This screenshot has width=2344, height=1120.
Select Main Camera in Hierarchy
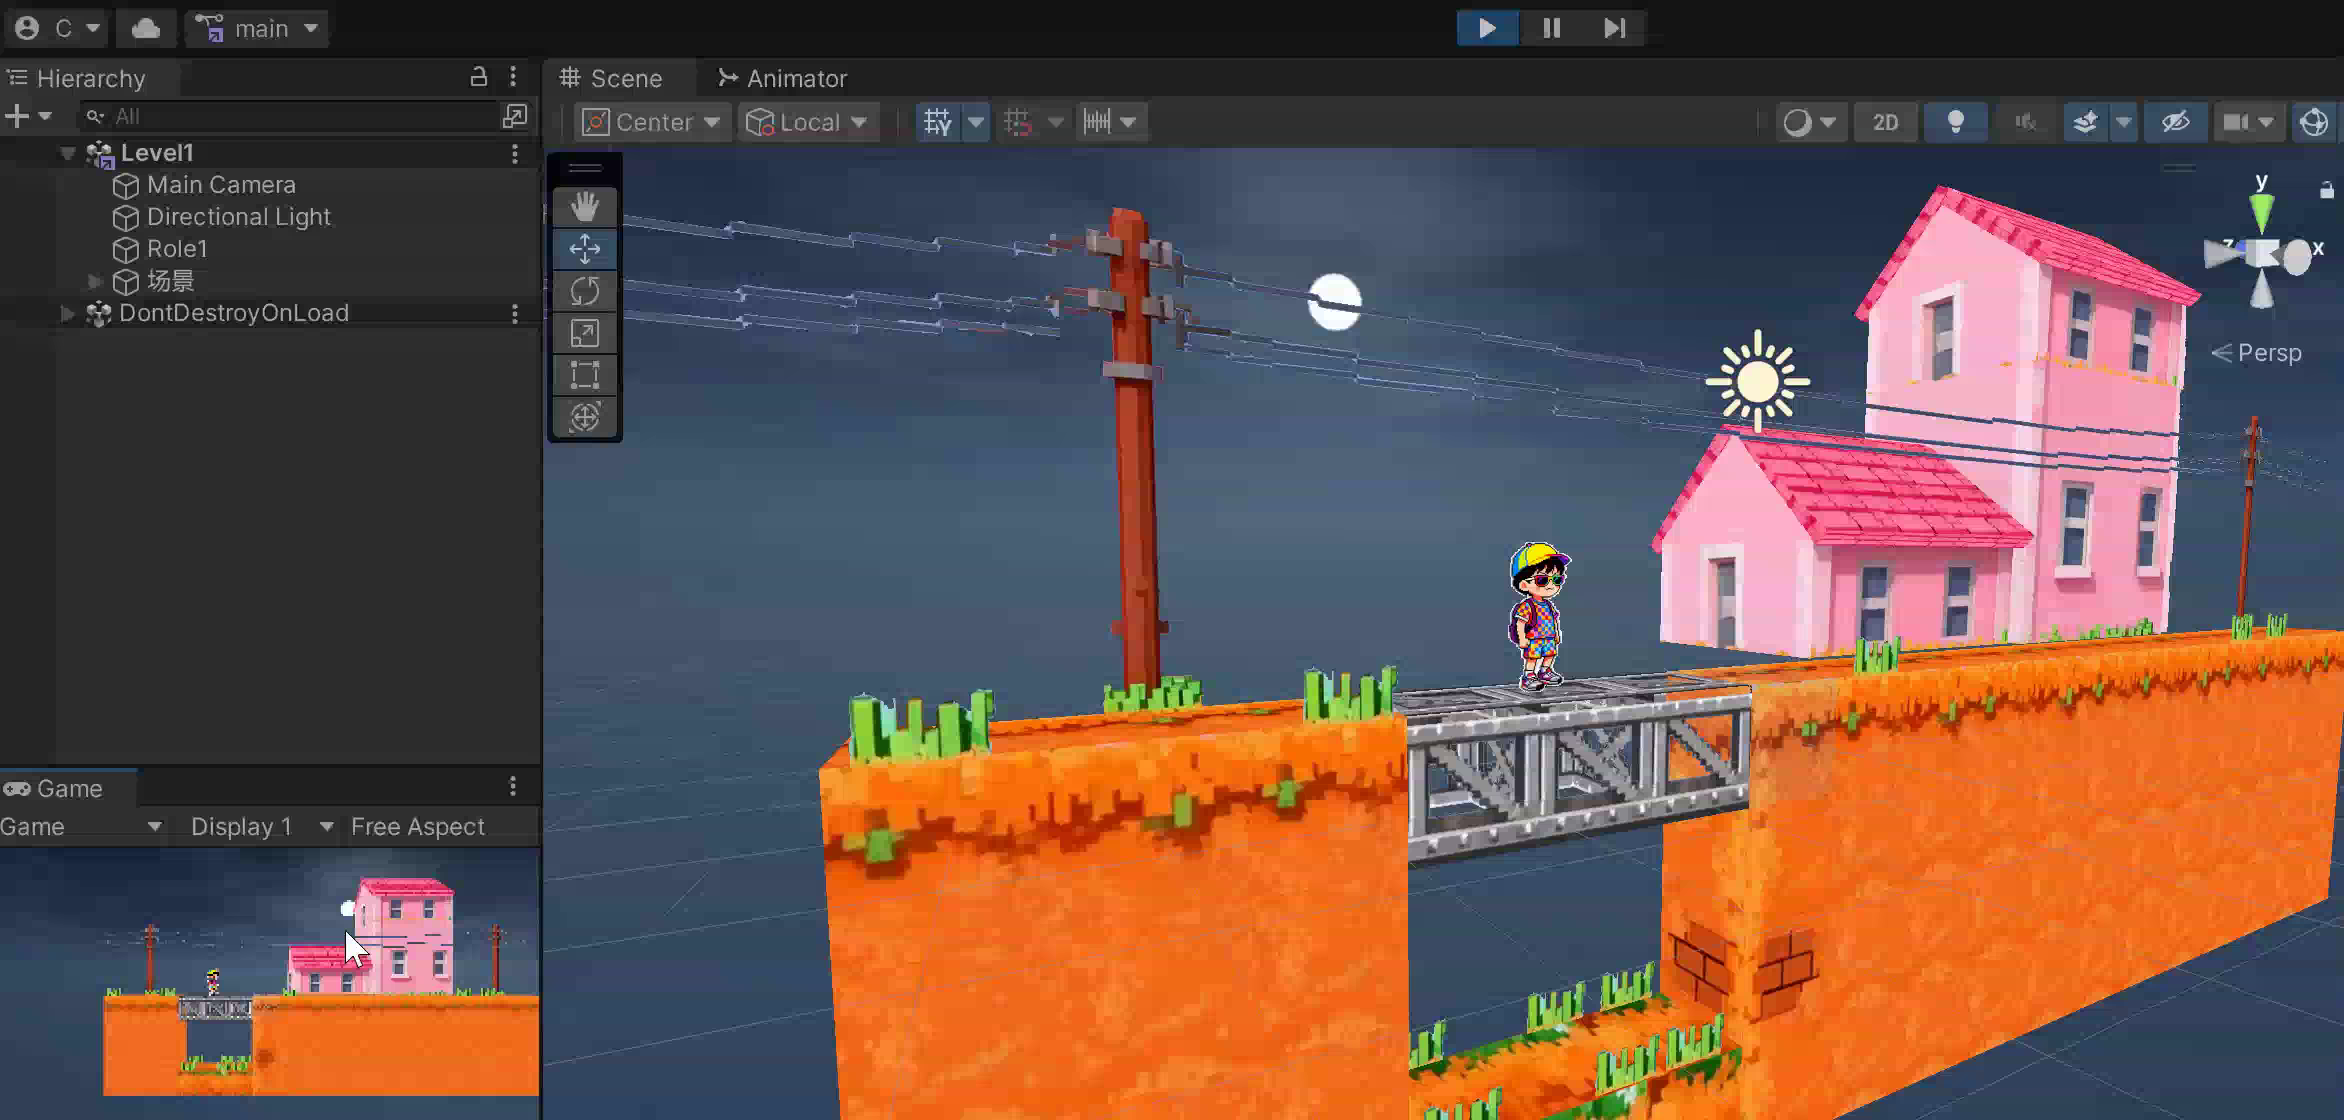tap(221, 185)
